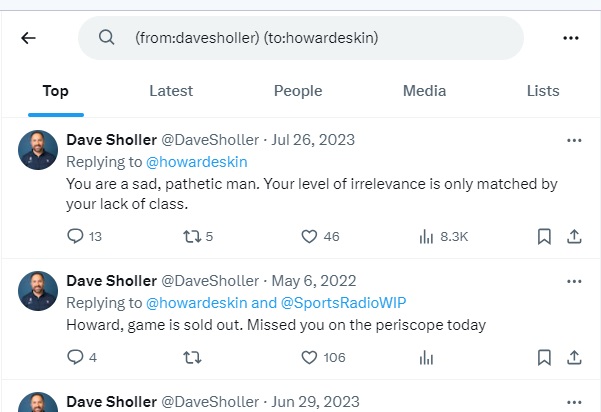
Task: View analytics showing 8.3K views
Action: 427,237
